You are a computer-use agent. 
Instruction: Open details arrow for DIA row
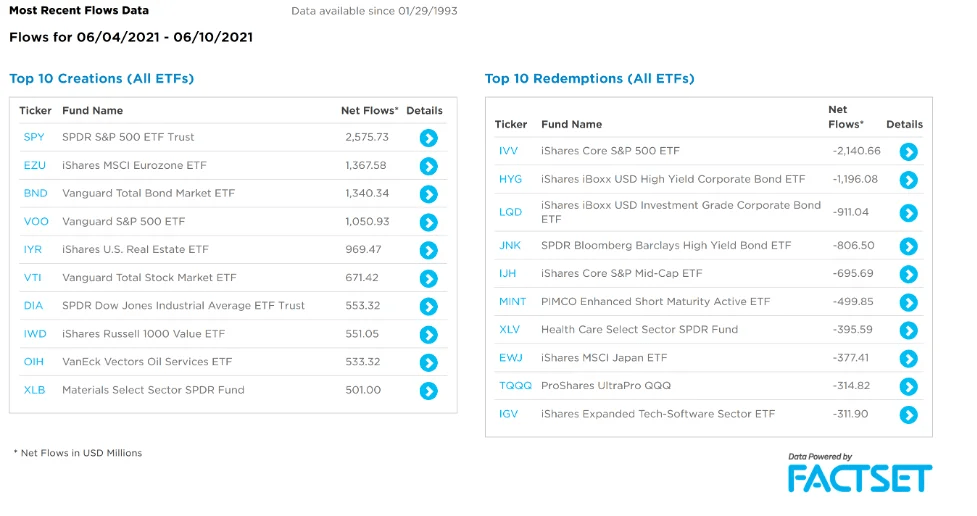tap(429, 306)
